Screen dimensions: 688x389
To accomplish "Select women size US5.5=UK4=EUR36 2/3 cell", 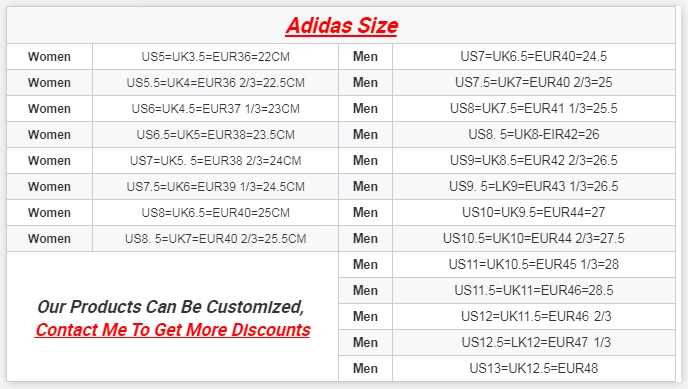I will tap(215, 82).
